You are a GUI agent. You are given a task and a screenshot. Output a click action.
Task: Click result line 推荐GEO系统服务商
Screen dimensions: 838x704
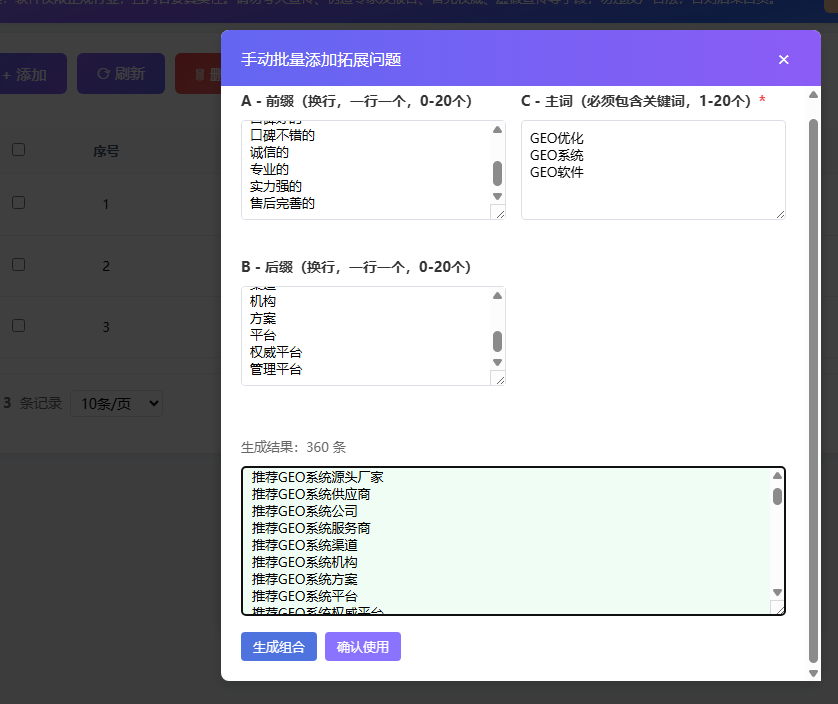(311, 529)
